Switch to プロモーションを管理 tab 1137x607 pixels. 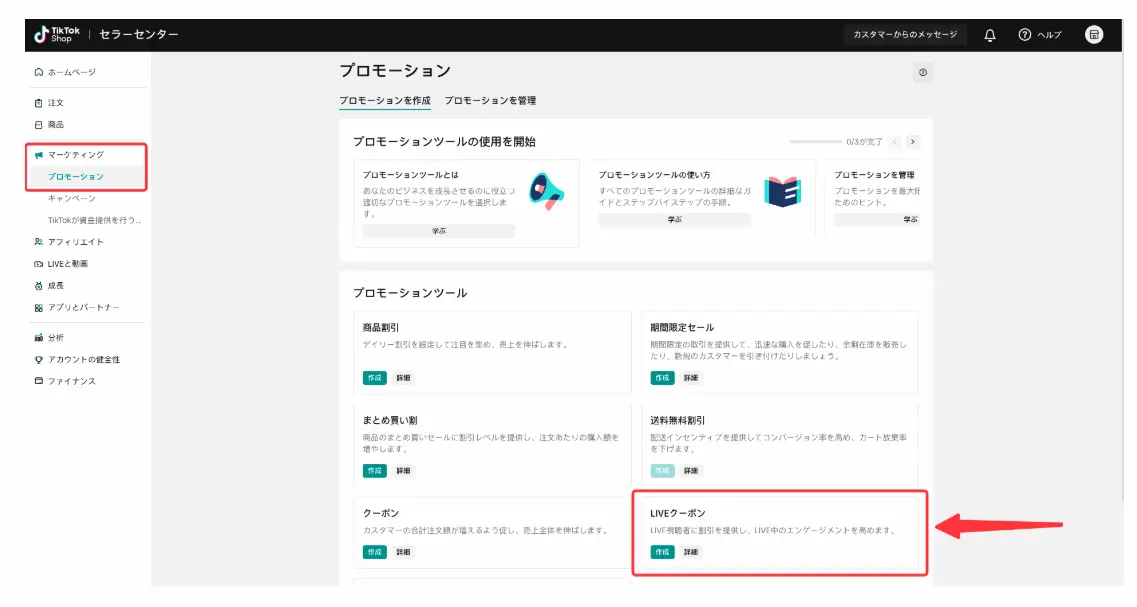coord(490,101)
